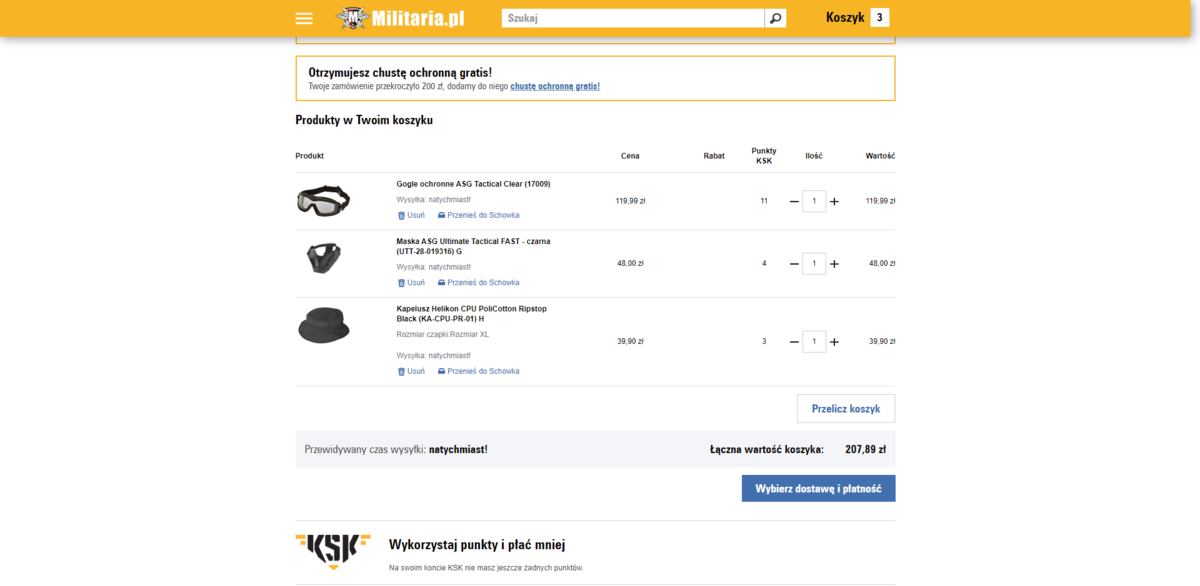Image resolution: width=1200 pixels, height=586 pixels.
Task: Remove Maska ASG Ultimate from cart
Action: pos(411,283)
